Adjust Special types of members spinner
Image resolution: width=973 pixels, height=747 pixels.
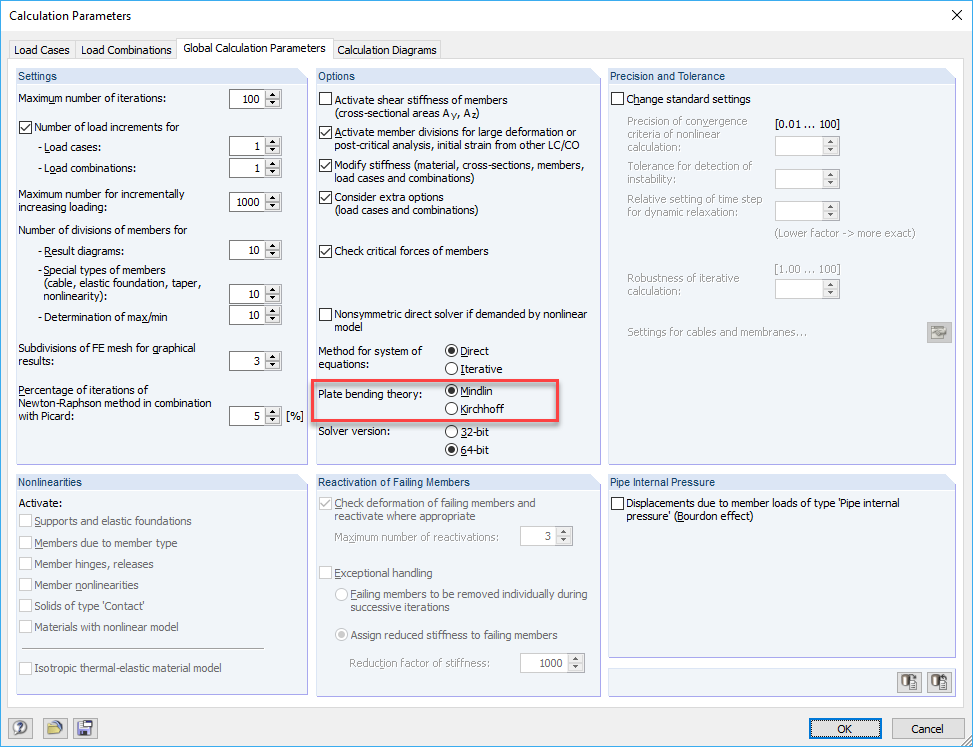coord(273,294)
